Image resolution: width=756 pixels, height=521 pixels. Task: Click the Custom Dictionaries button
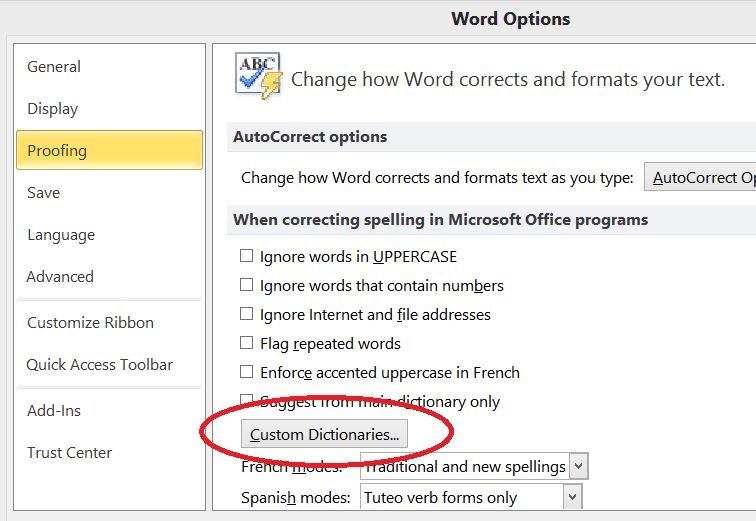coord(325,435)
